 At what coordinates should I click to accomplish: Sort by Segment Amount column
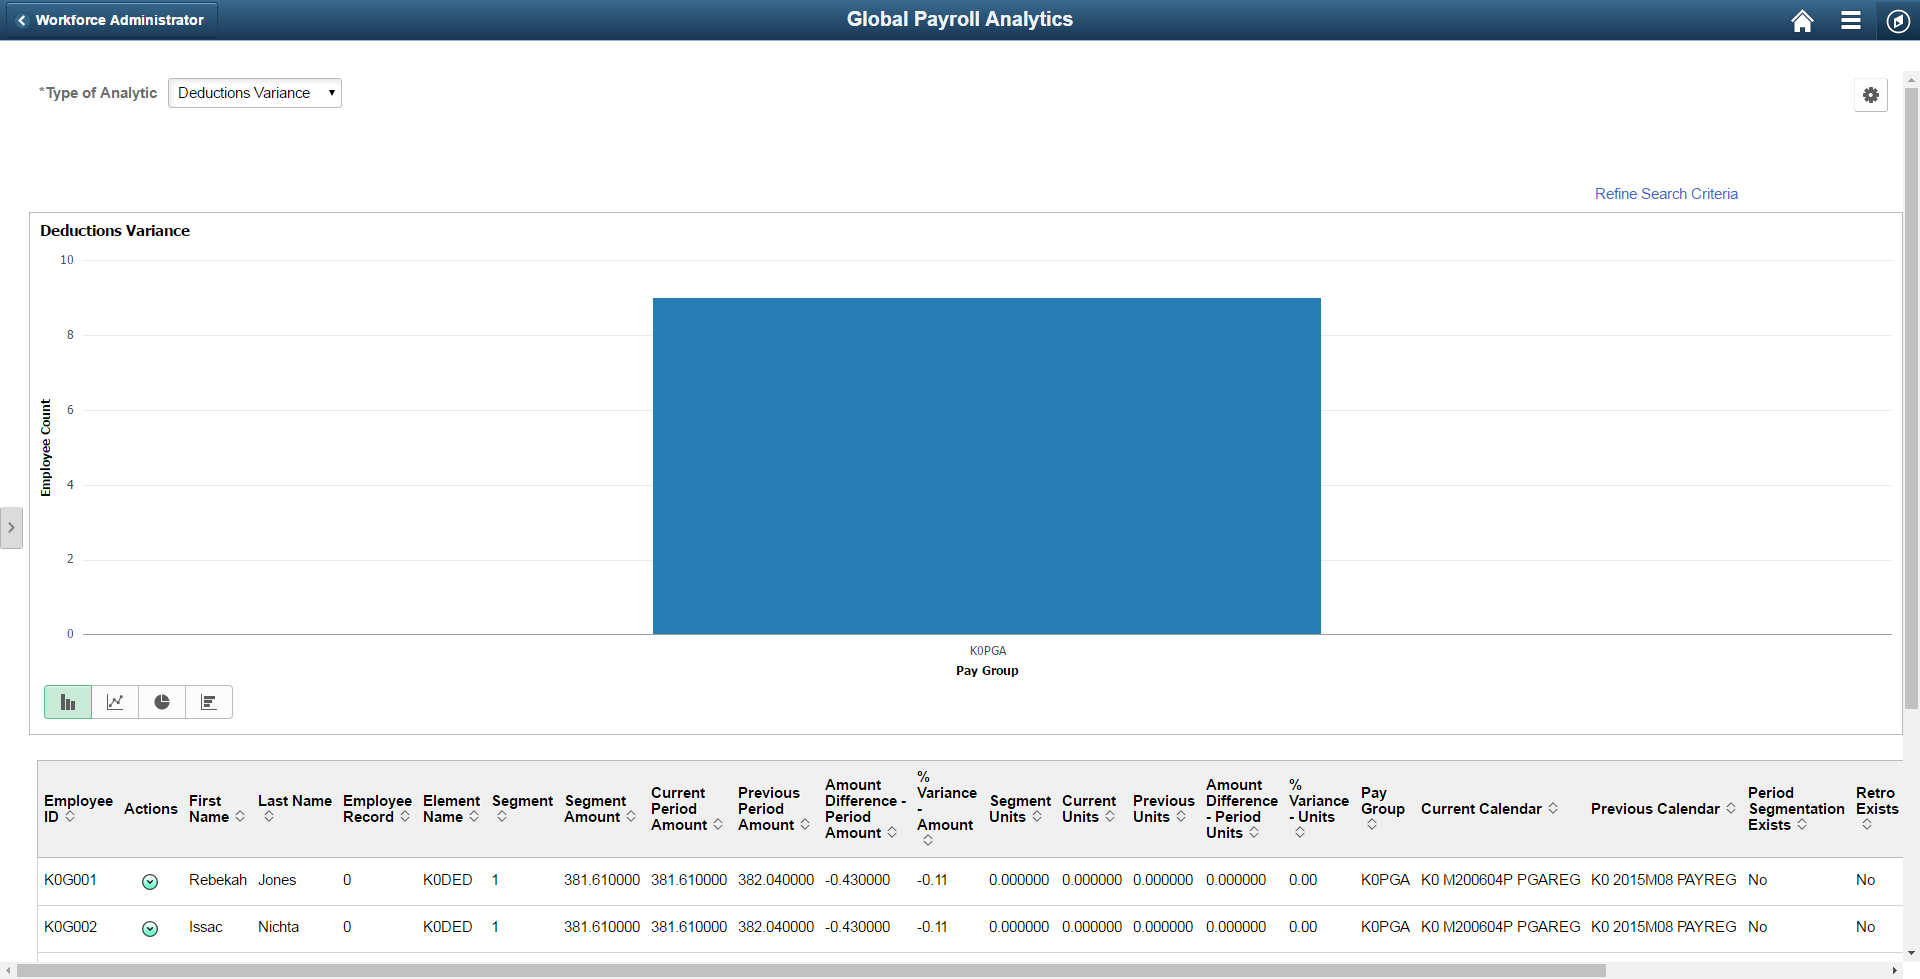tap(599, 808)
